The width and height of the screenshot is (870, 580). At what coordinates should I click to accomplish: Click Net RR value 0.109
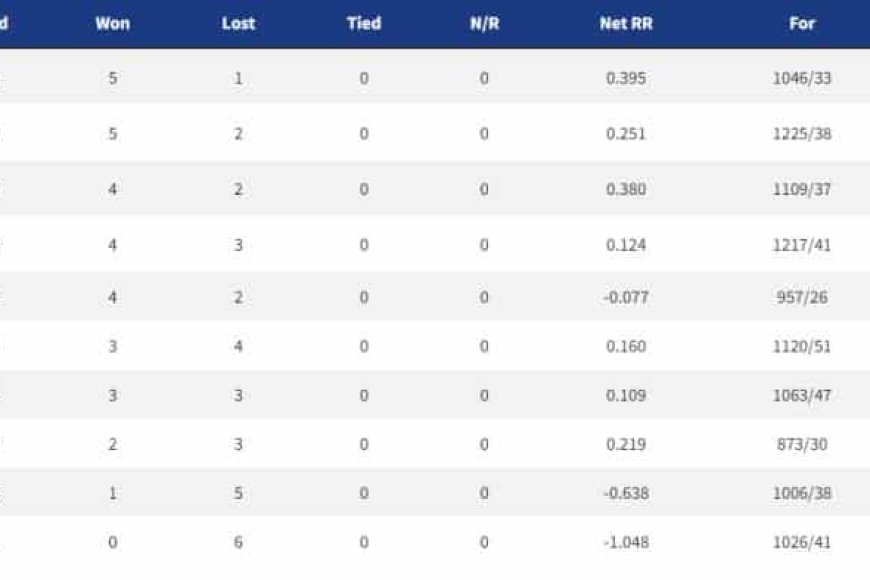coord(626,396)
